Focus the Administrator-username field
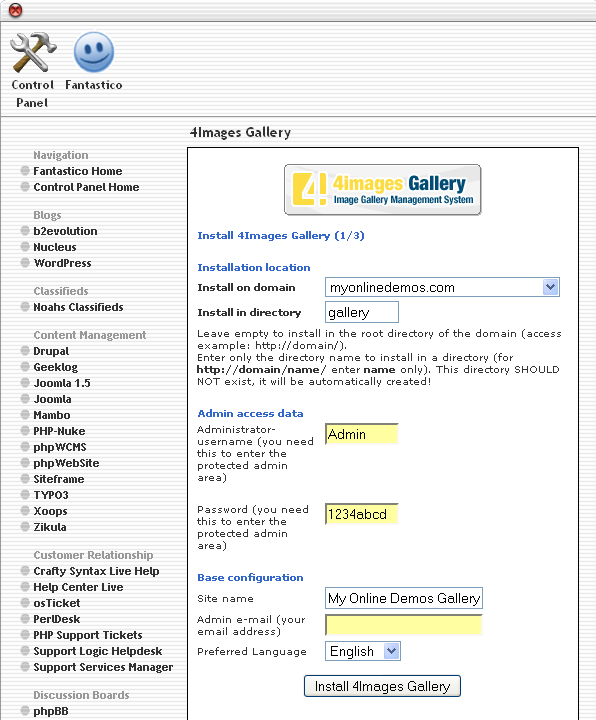The height and width of the screenshot is (720, 596). pos(362,434)
